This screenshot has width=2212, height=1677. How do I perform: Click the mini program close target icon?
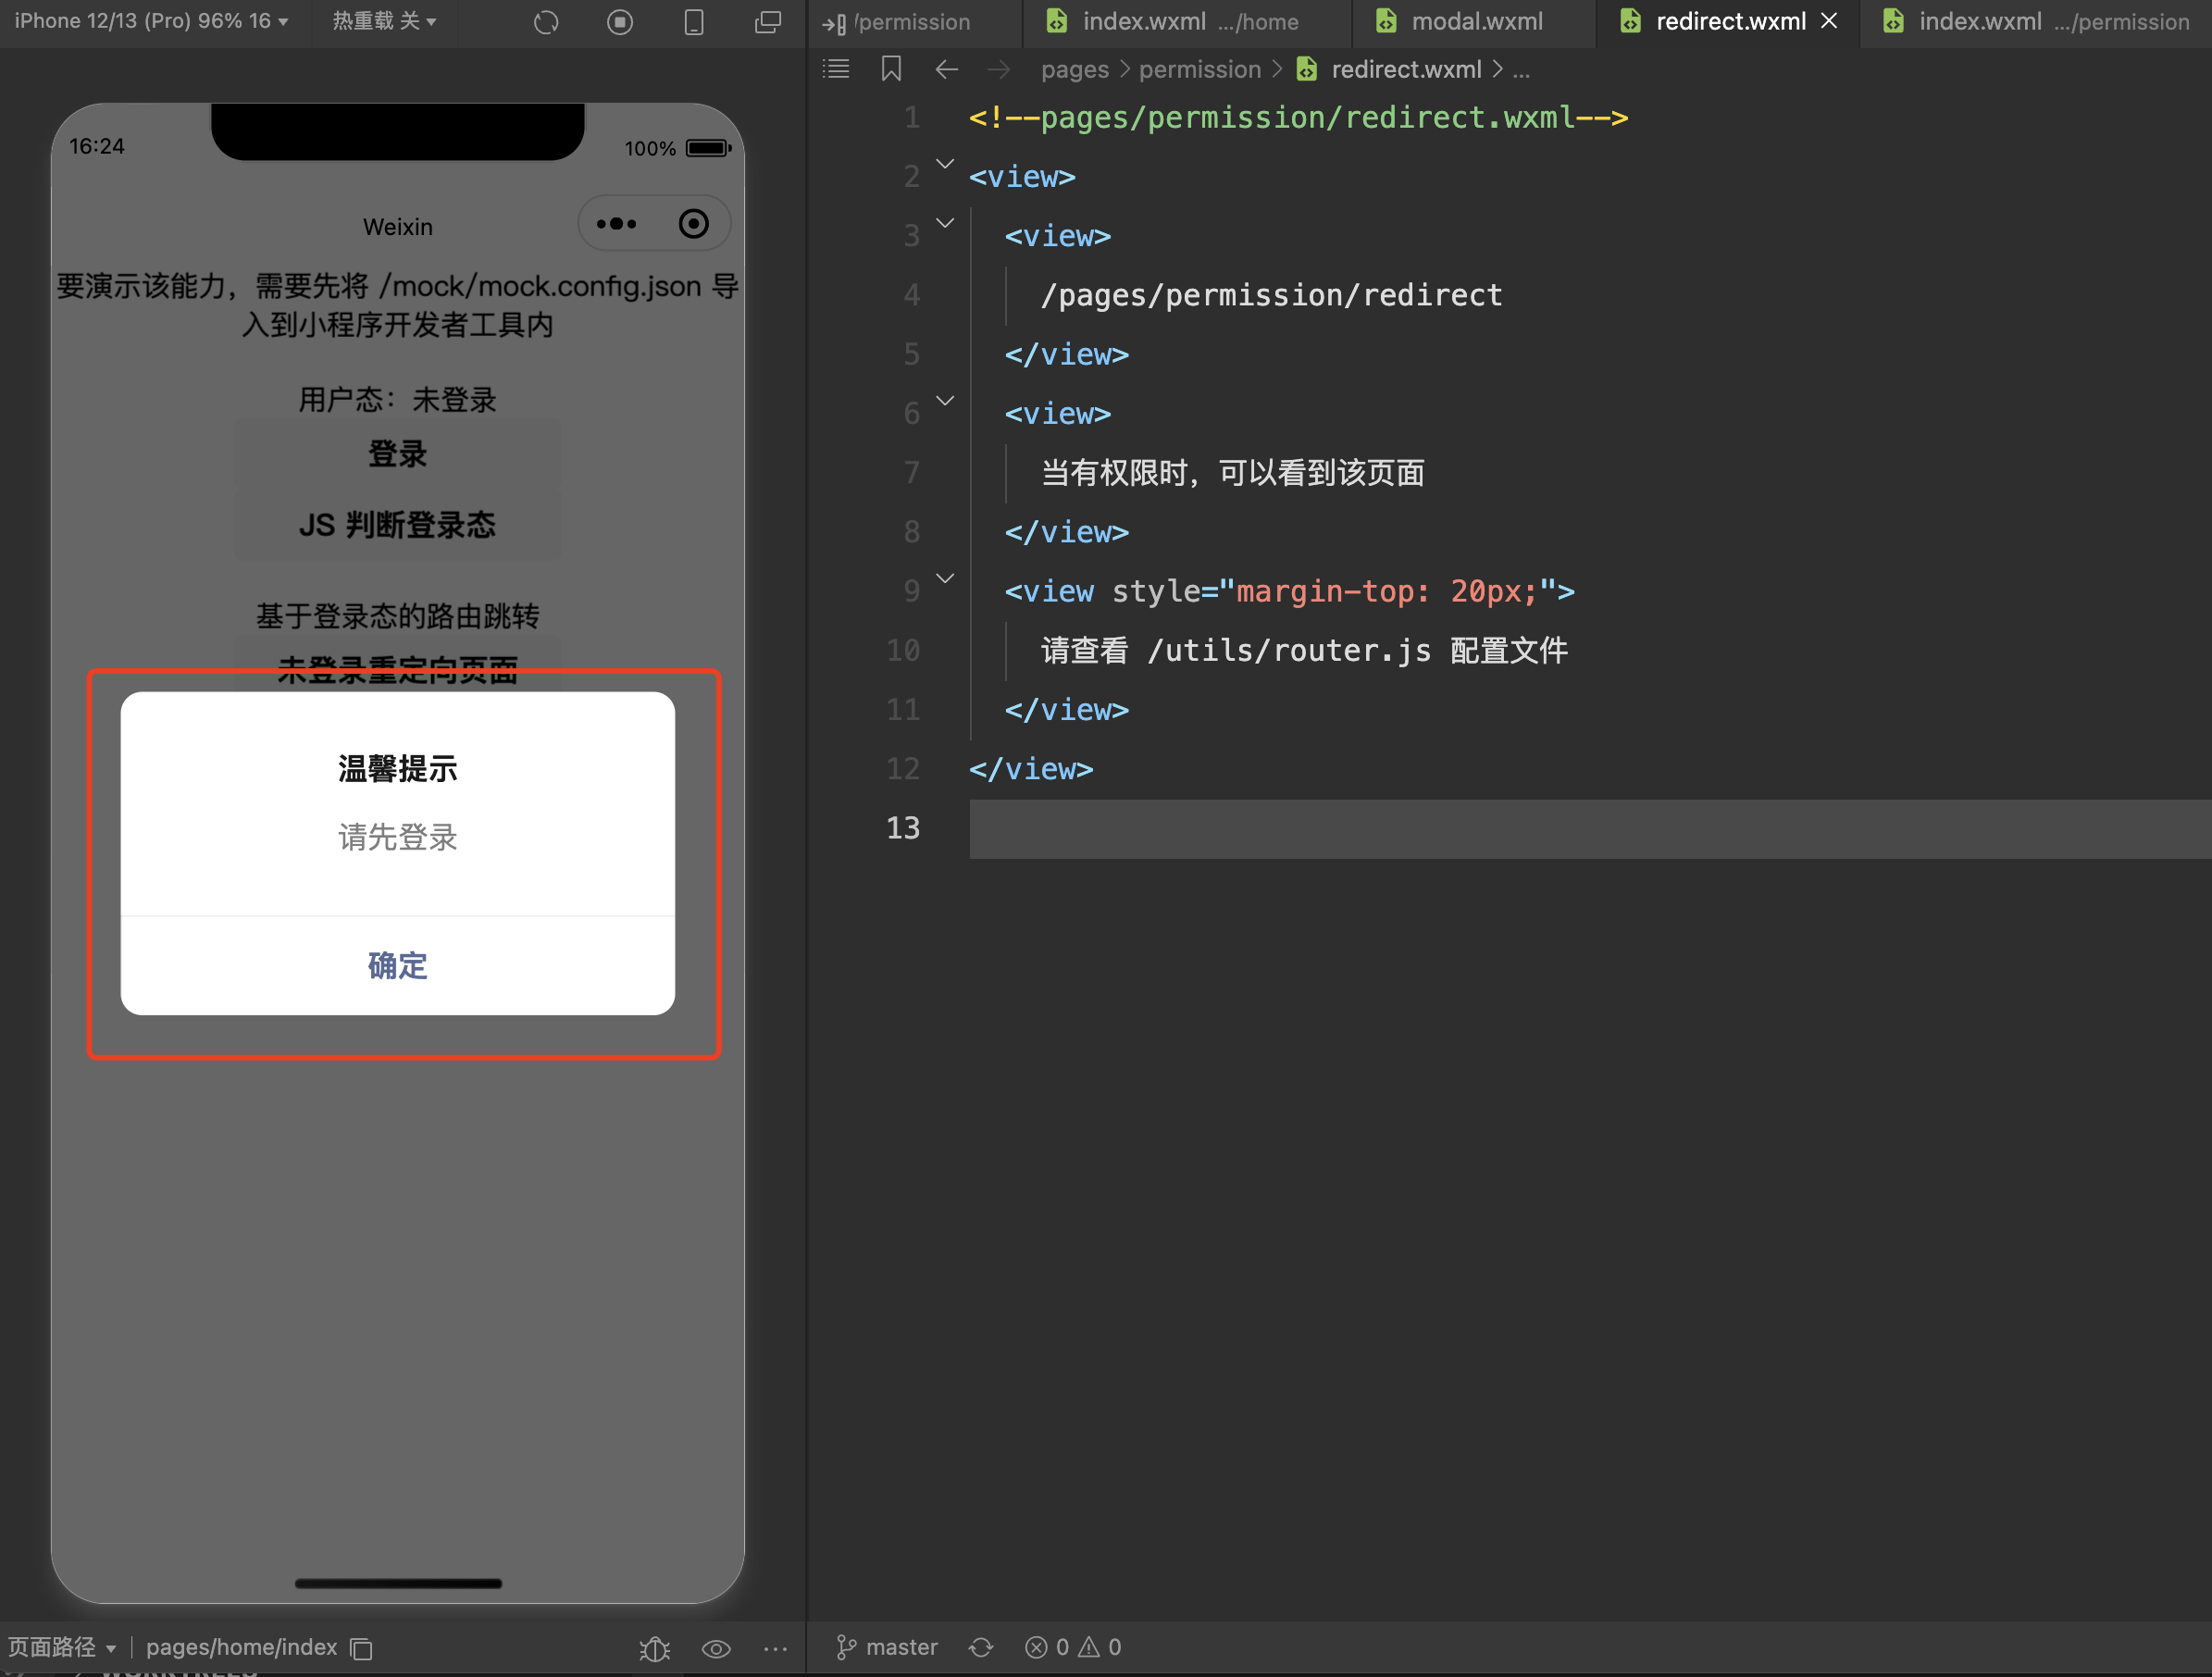click(694, 224)
